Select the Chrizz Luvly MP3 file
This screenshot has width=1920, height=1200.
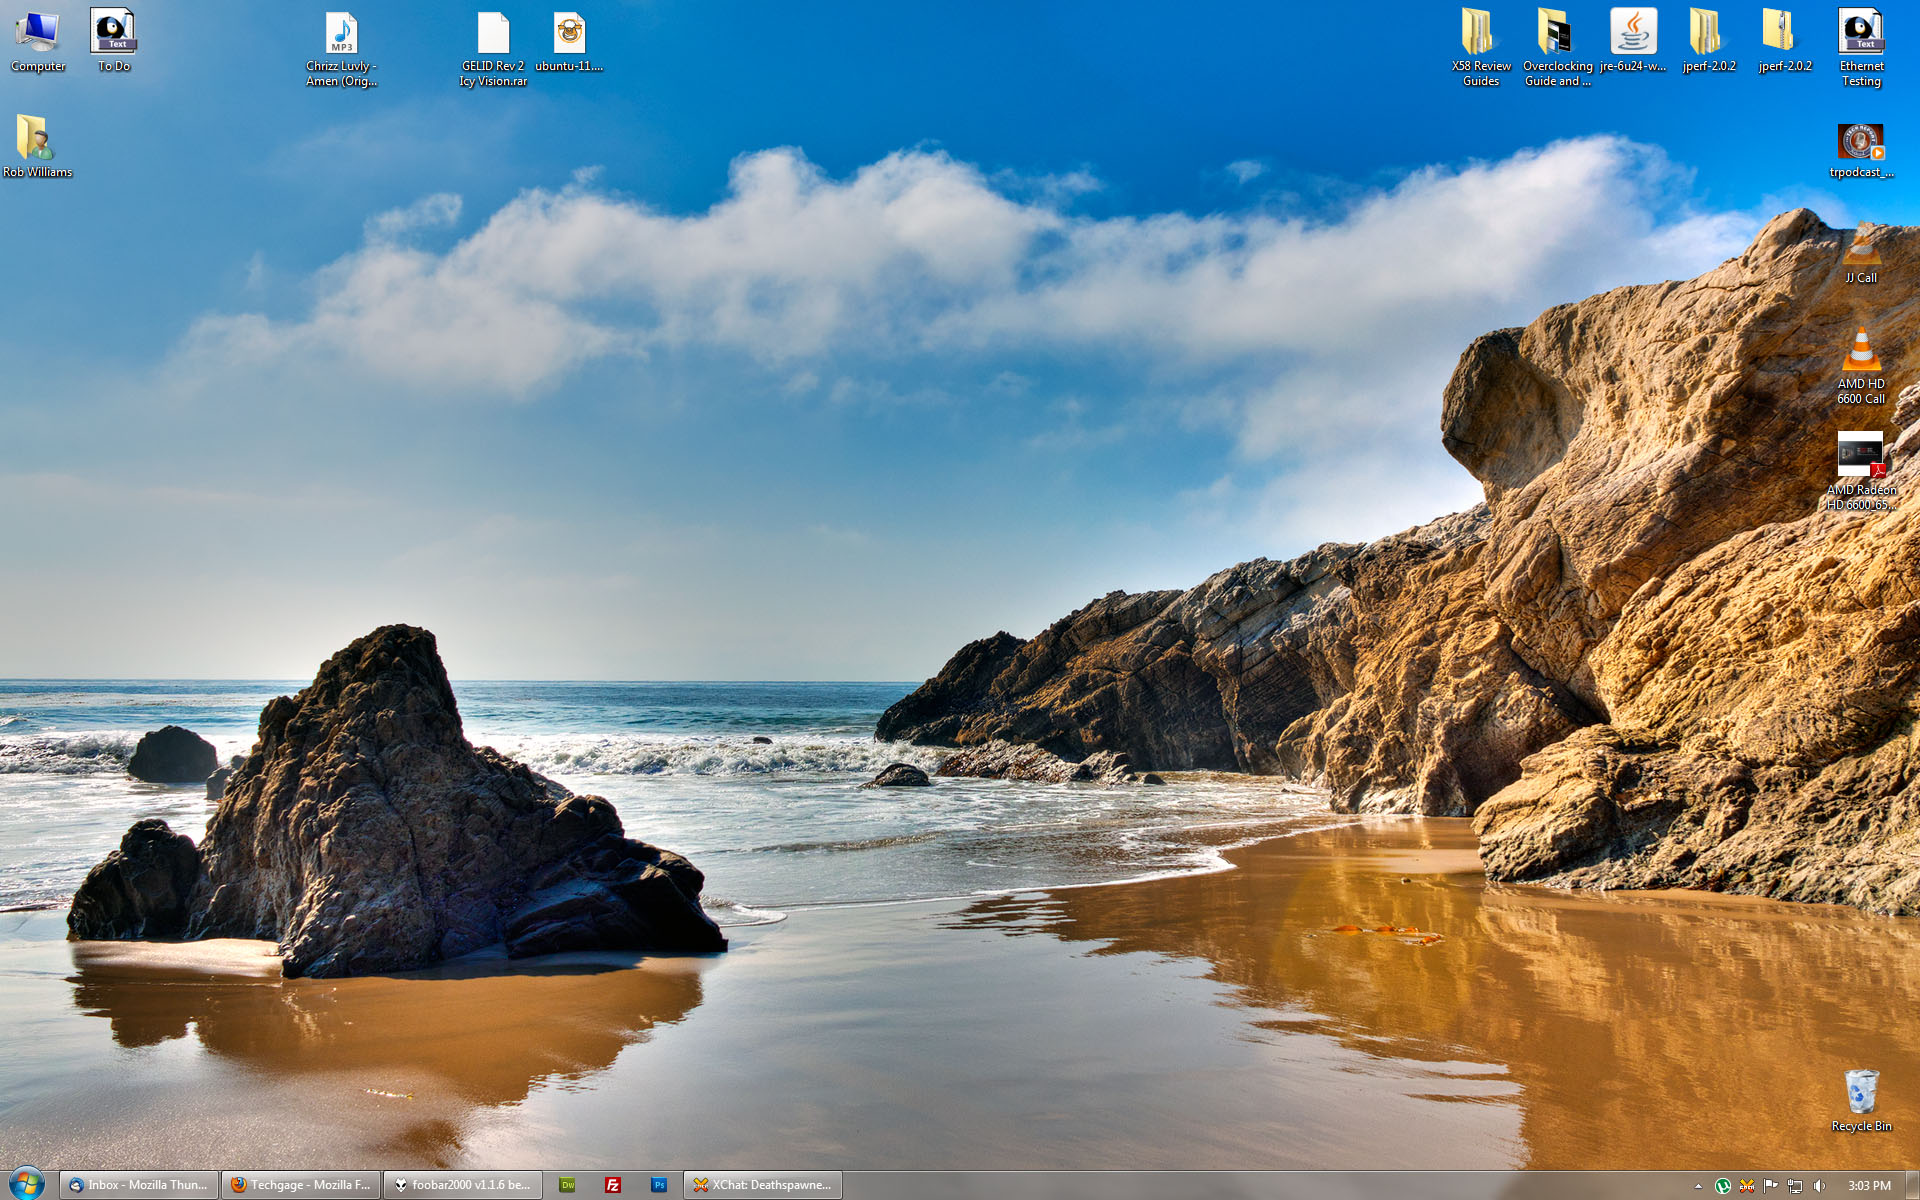(x=341, y=34)
